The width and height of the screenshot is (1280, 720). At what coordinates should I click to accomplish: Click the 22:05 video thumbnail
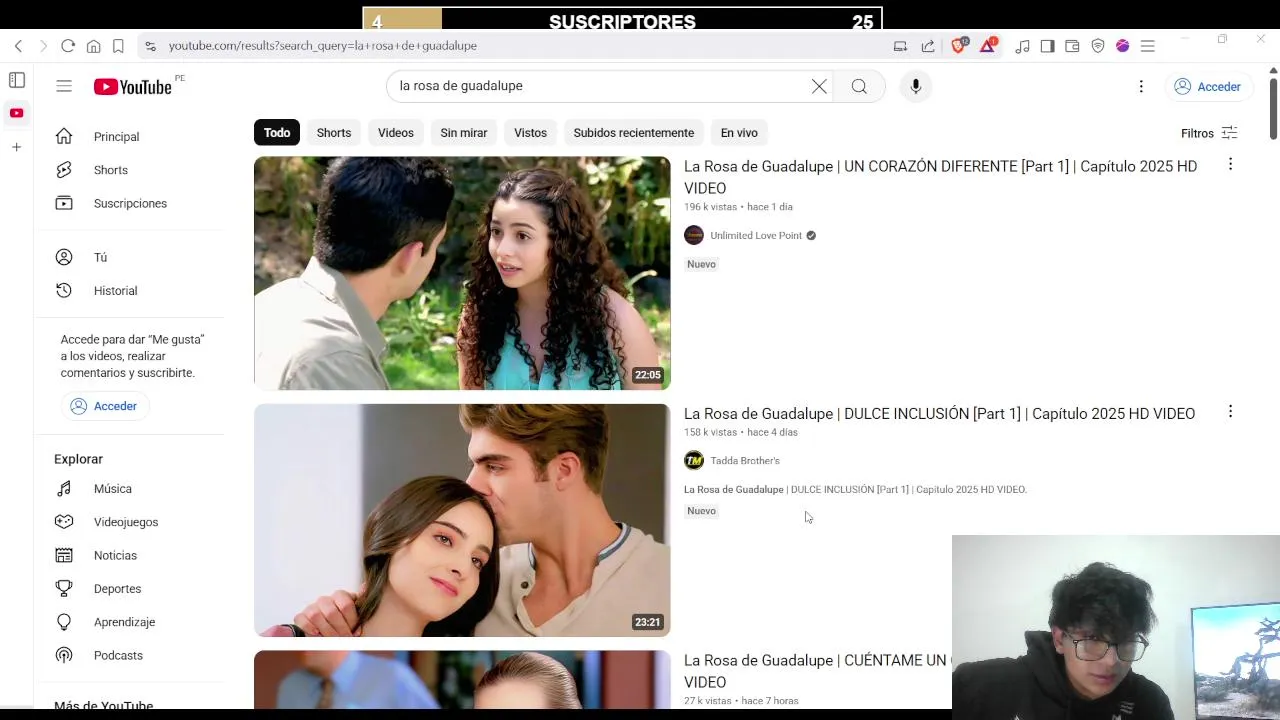tap(462, 273)
